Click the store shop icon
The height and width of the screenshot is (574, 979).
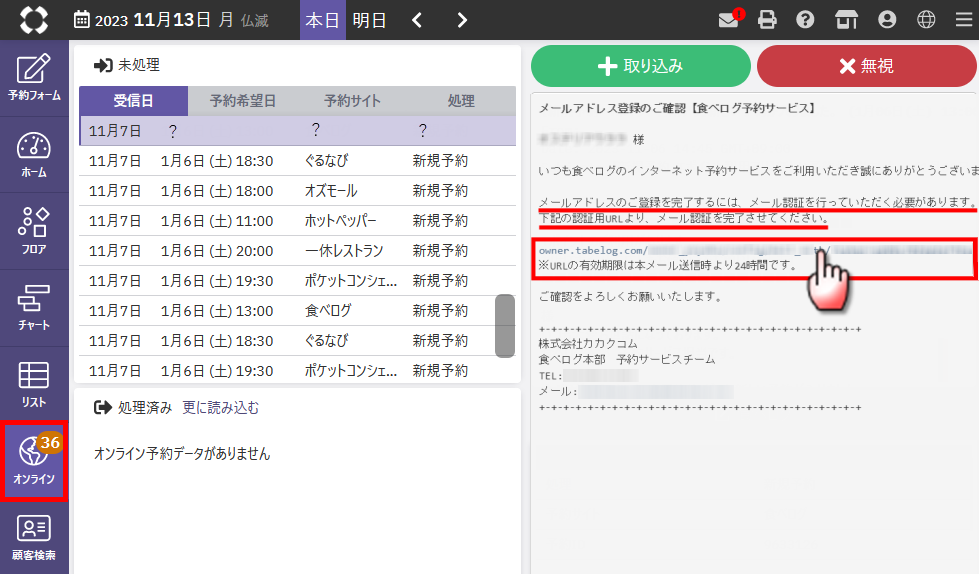pyautogui.click(x=845, y=20)
